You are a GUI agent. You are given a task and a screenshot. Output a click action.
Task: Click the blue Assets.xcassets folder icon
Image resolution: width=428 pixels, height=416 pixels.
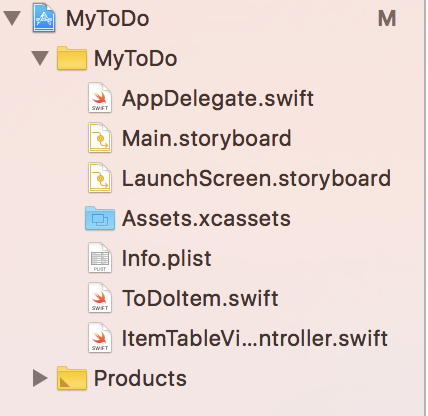(x=100, y=218)
